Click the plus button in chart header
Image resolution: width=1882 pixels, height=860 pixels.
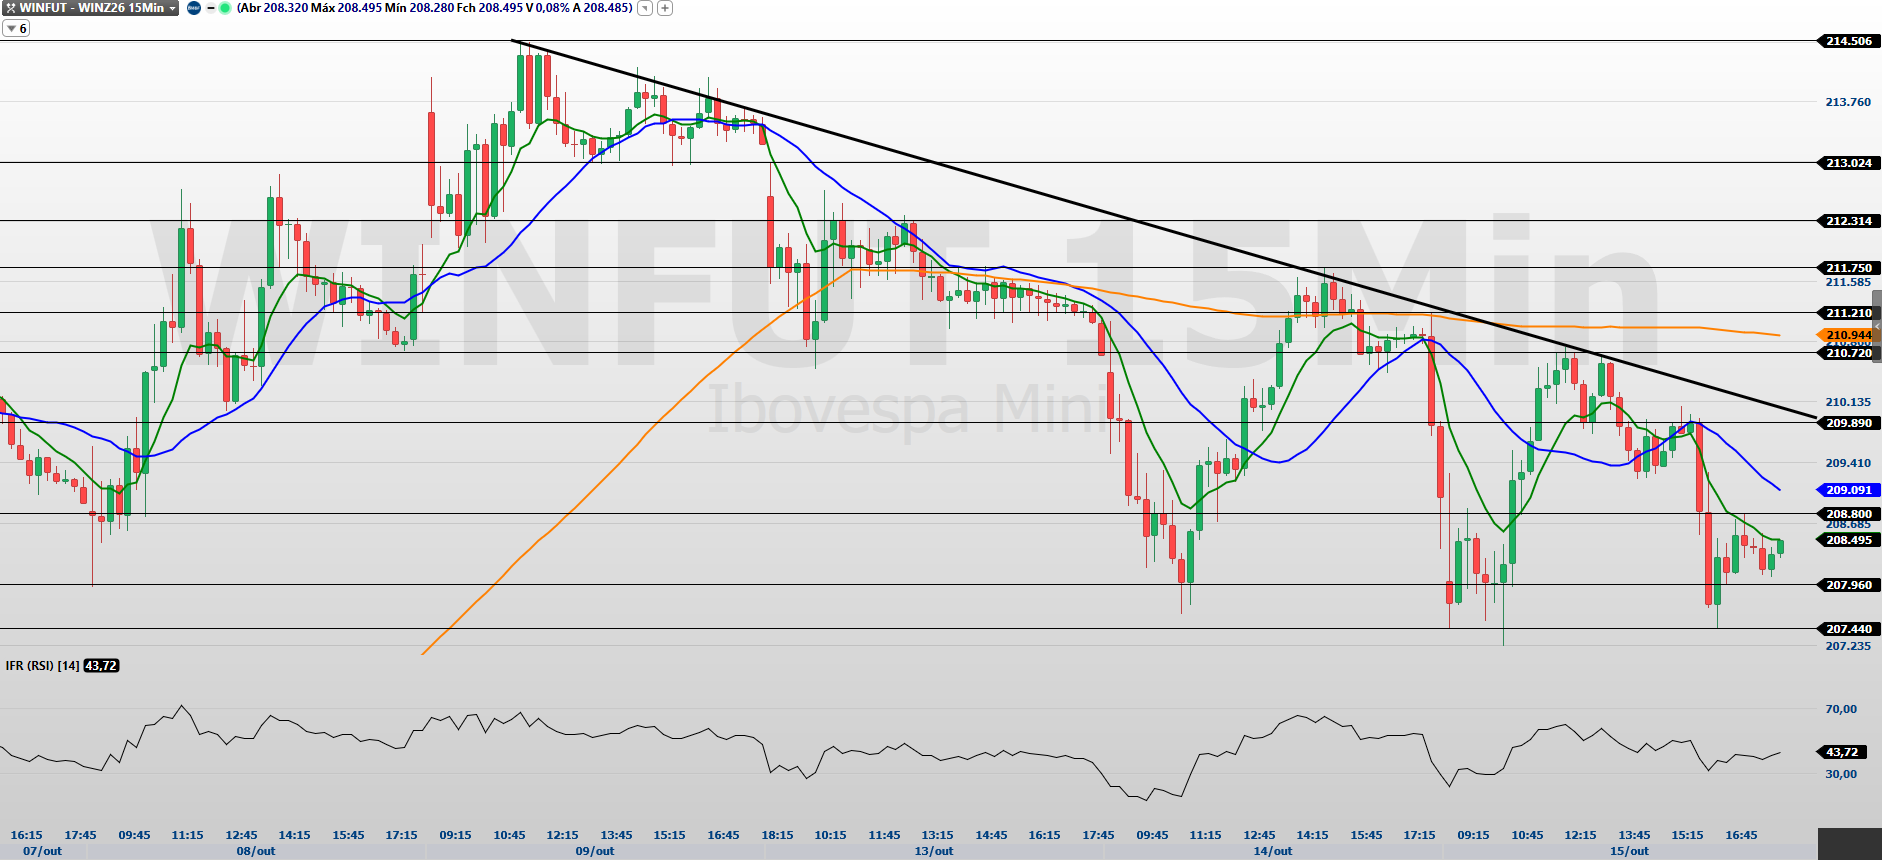[x=664, y=8]
